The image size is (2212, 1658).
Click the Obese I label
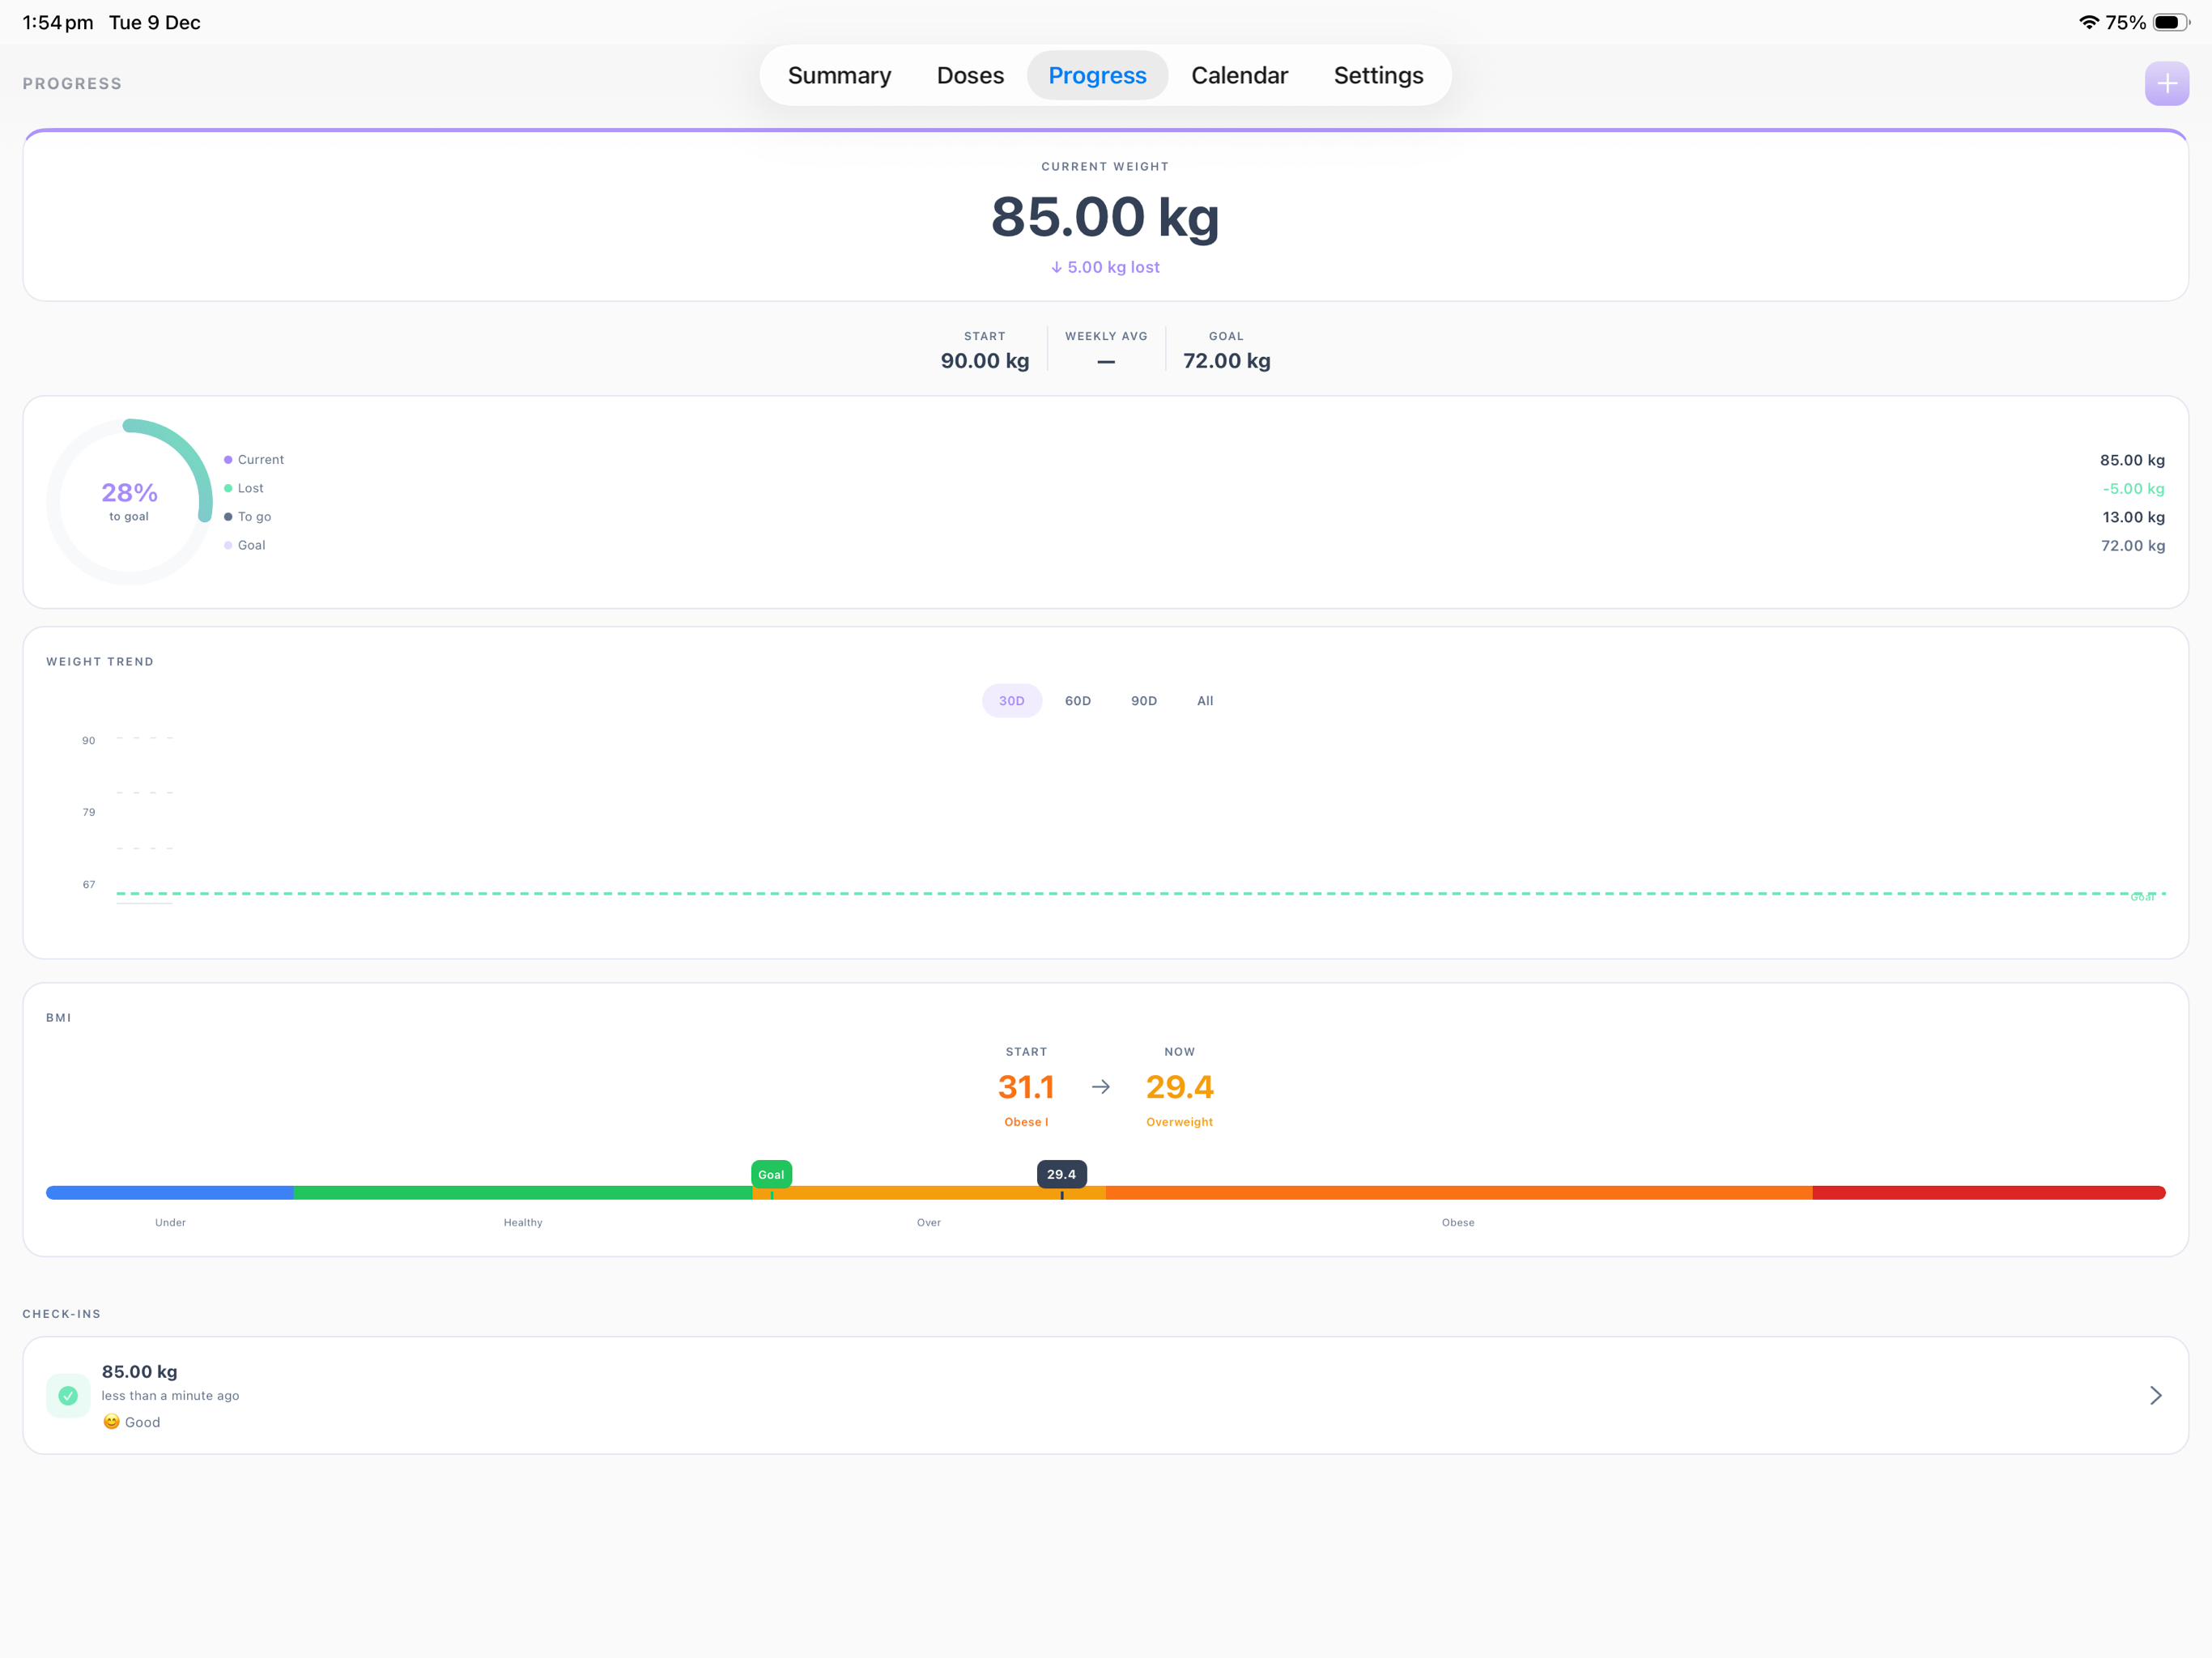coord(1026,1122)
